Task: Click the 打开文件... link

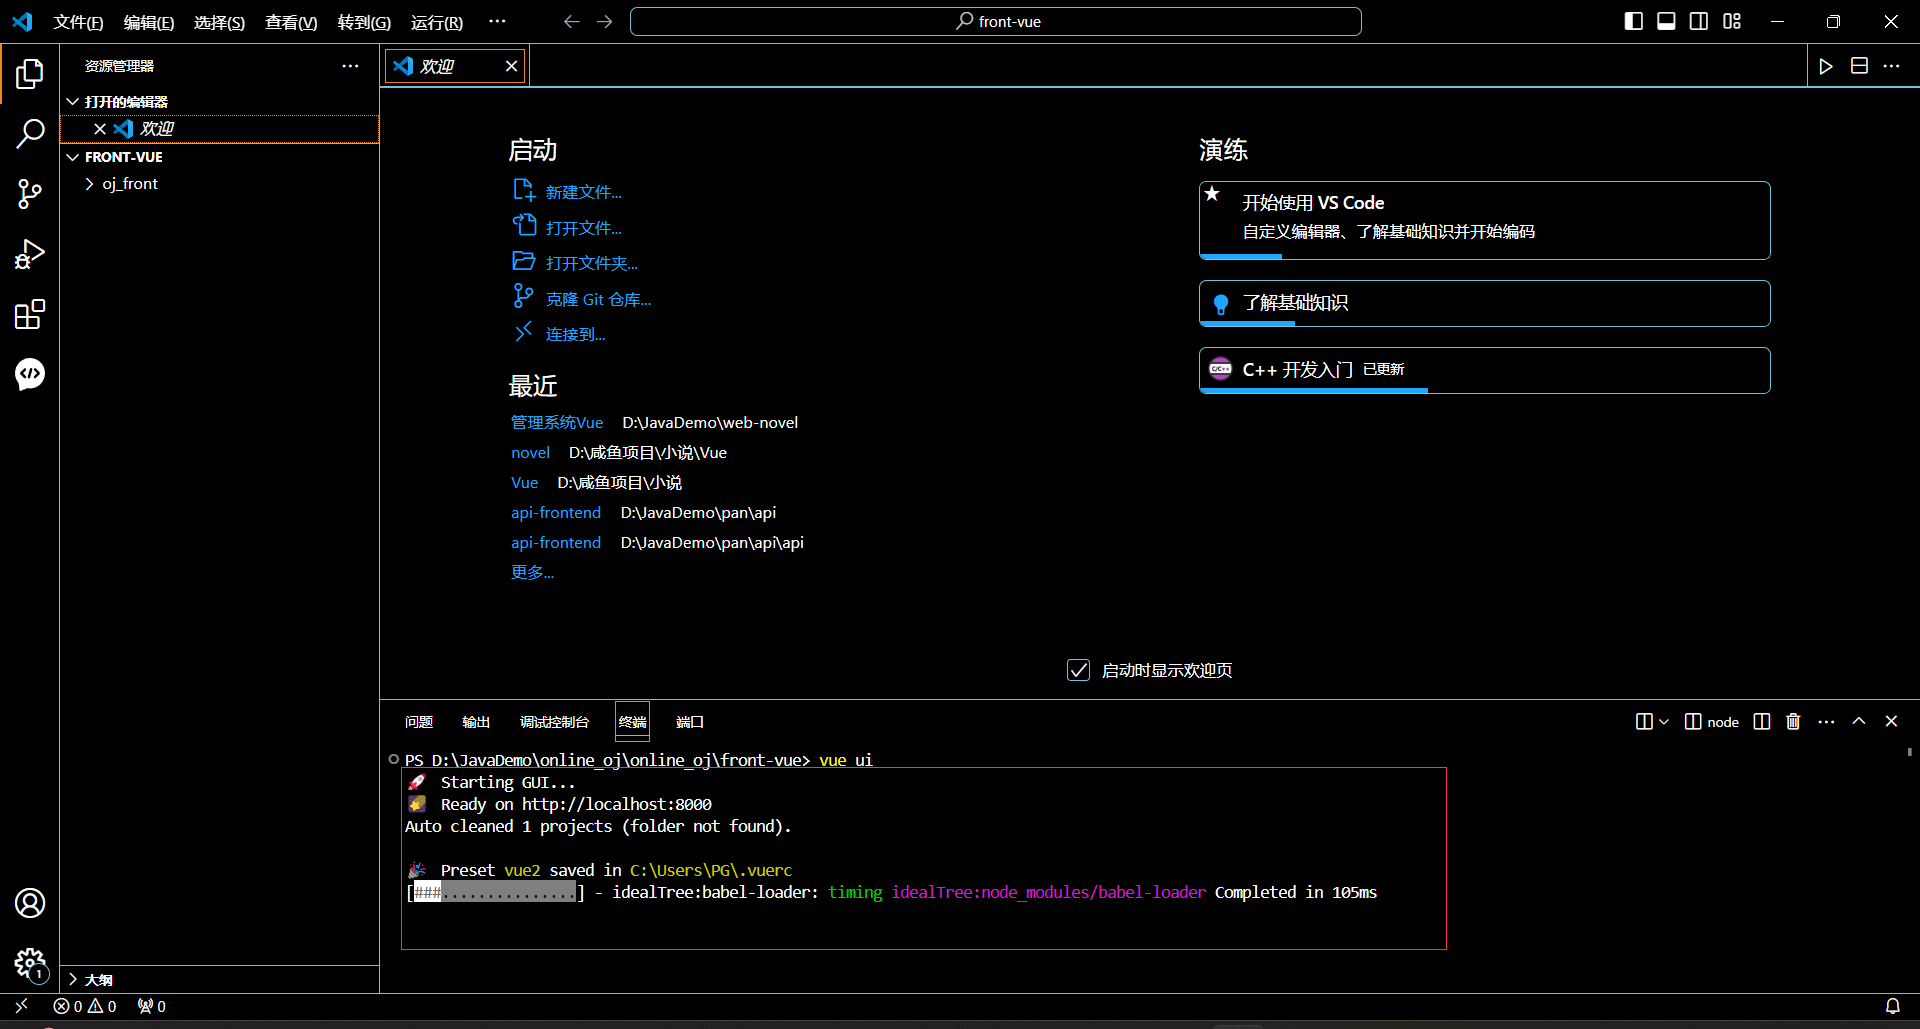Action: tap(567, 227)
